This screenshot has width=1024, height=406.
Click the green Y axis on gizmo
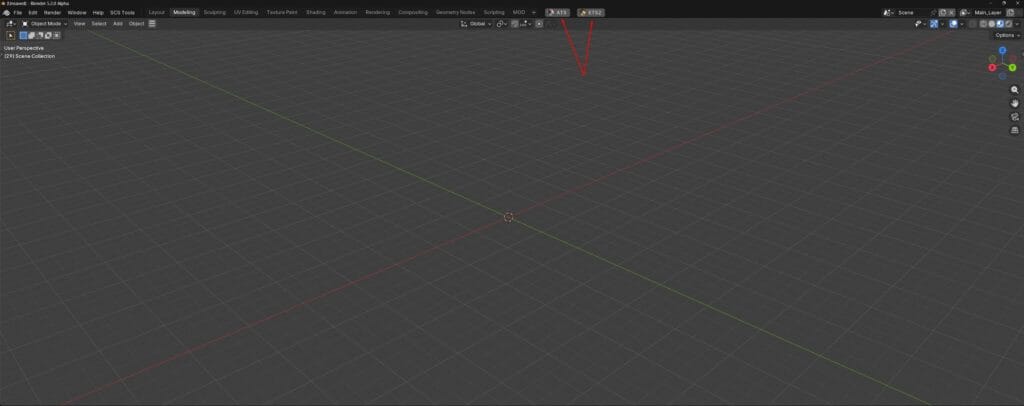pos(1012,67)
